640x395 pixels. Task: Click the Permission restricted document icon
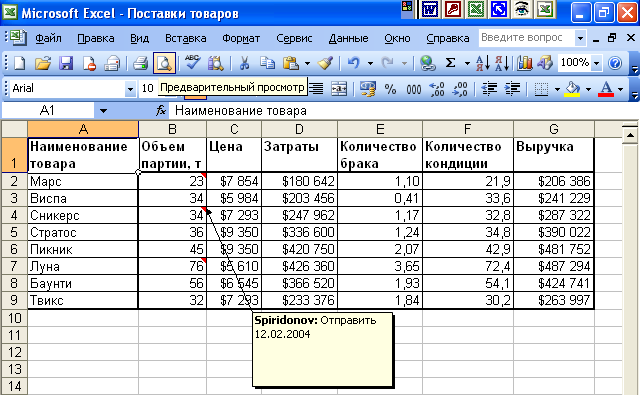tap(89, 63)
